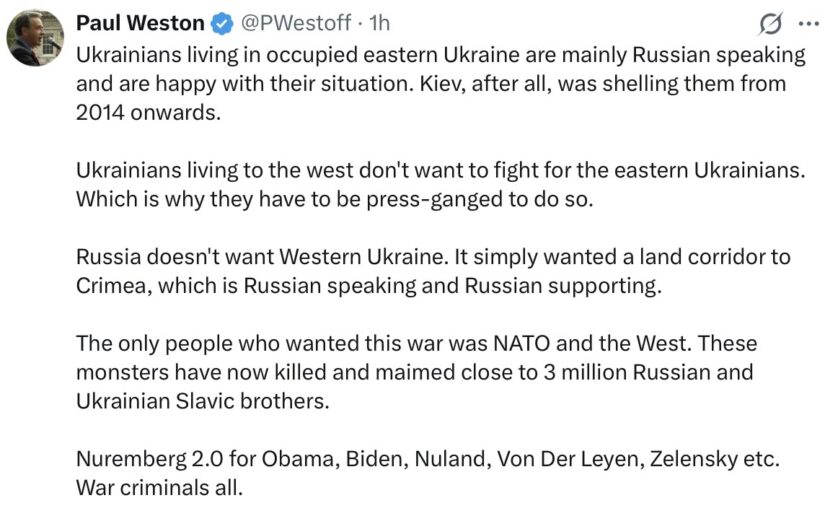Click the paragraph starting 'Russia doesn't want'

tap(434, 271)
